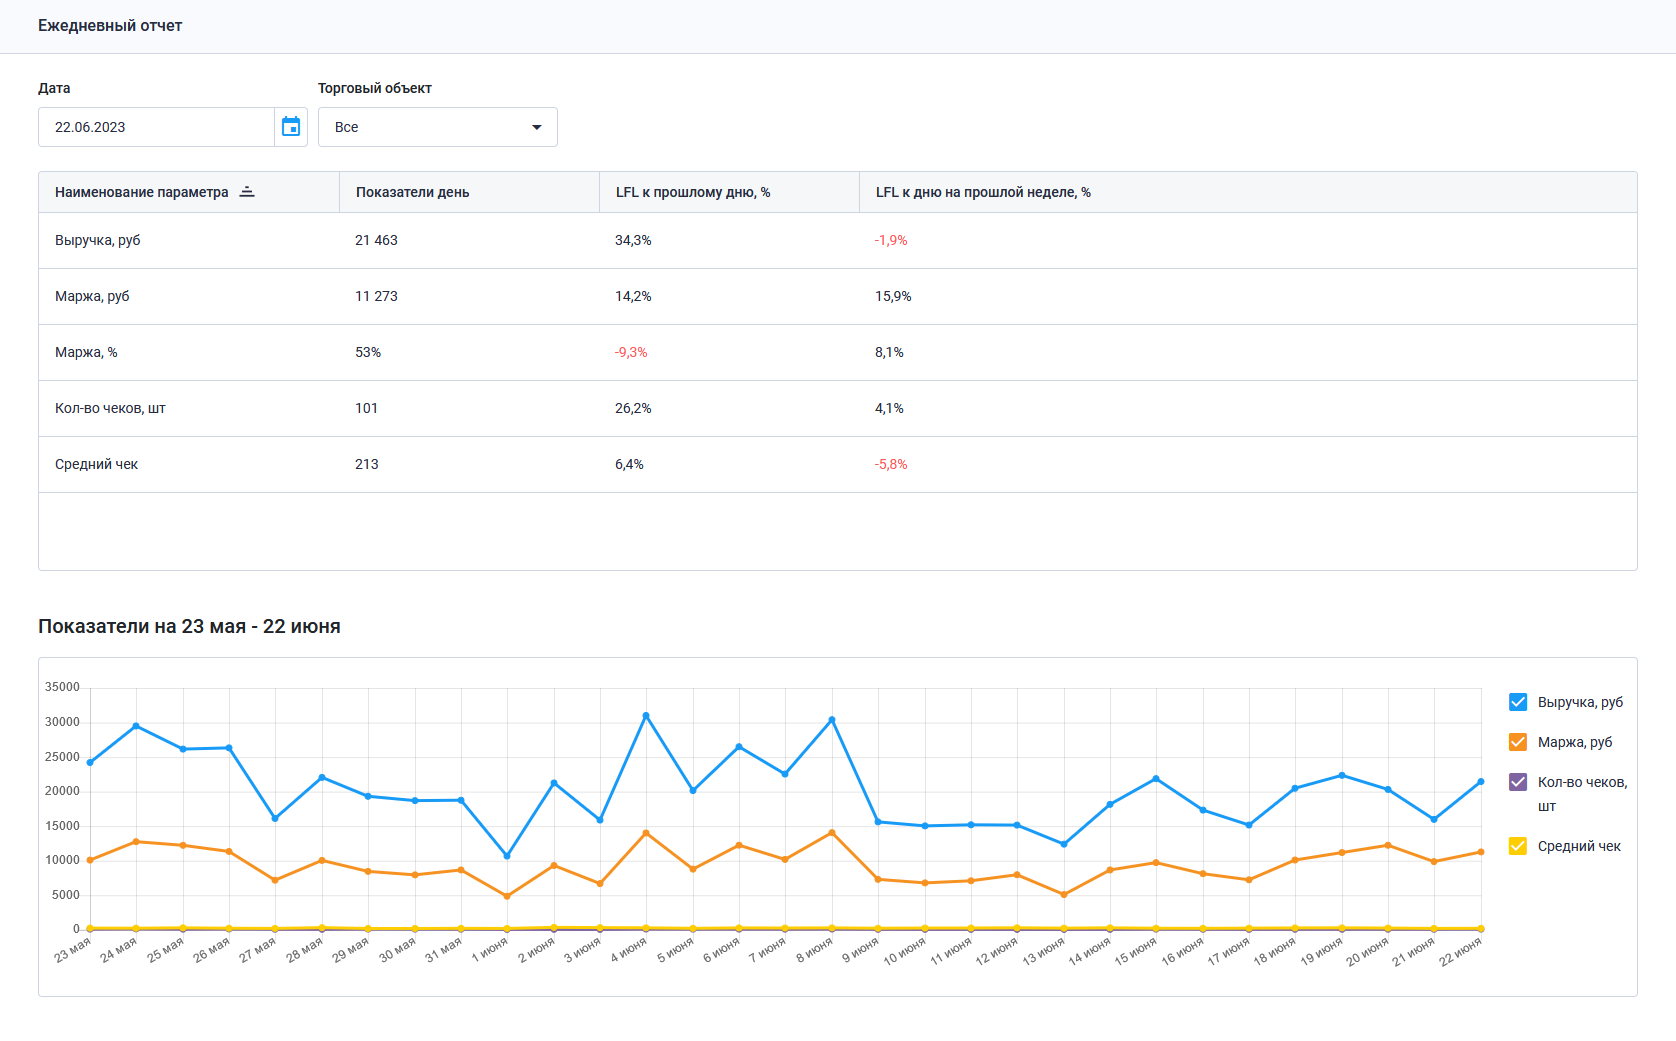Select the Маржа, % row label
Image resolution: width=1676 pixels, height=1041 pixels.
tap(86, 352)
